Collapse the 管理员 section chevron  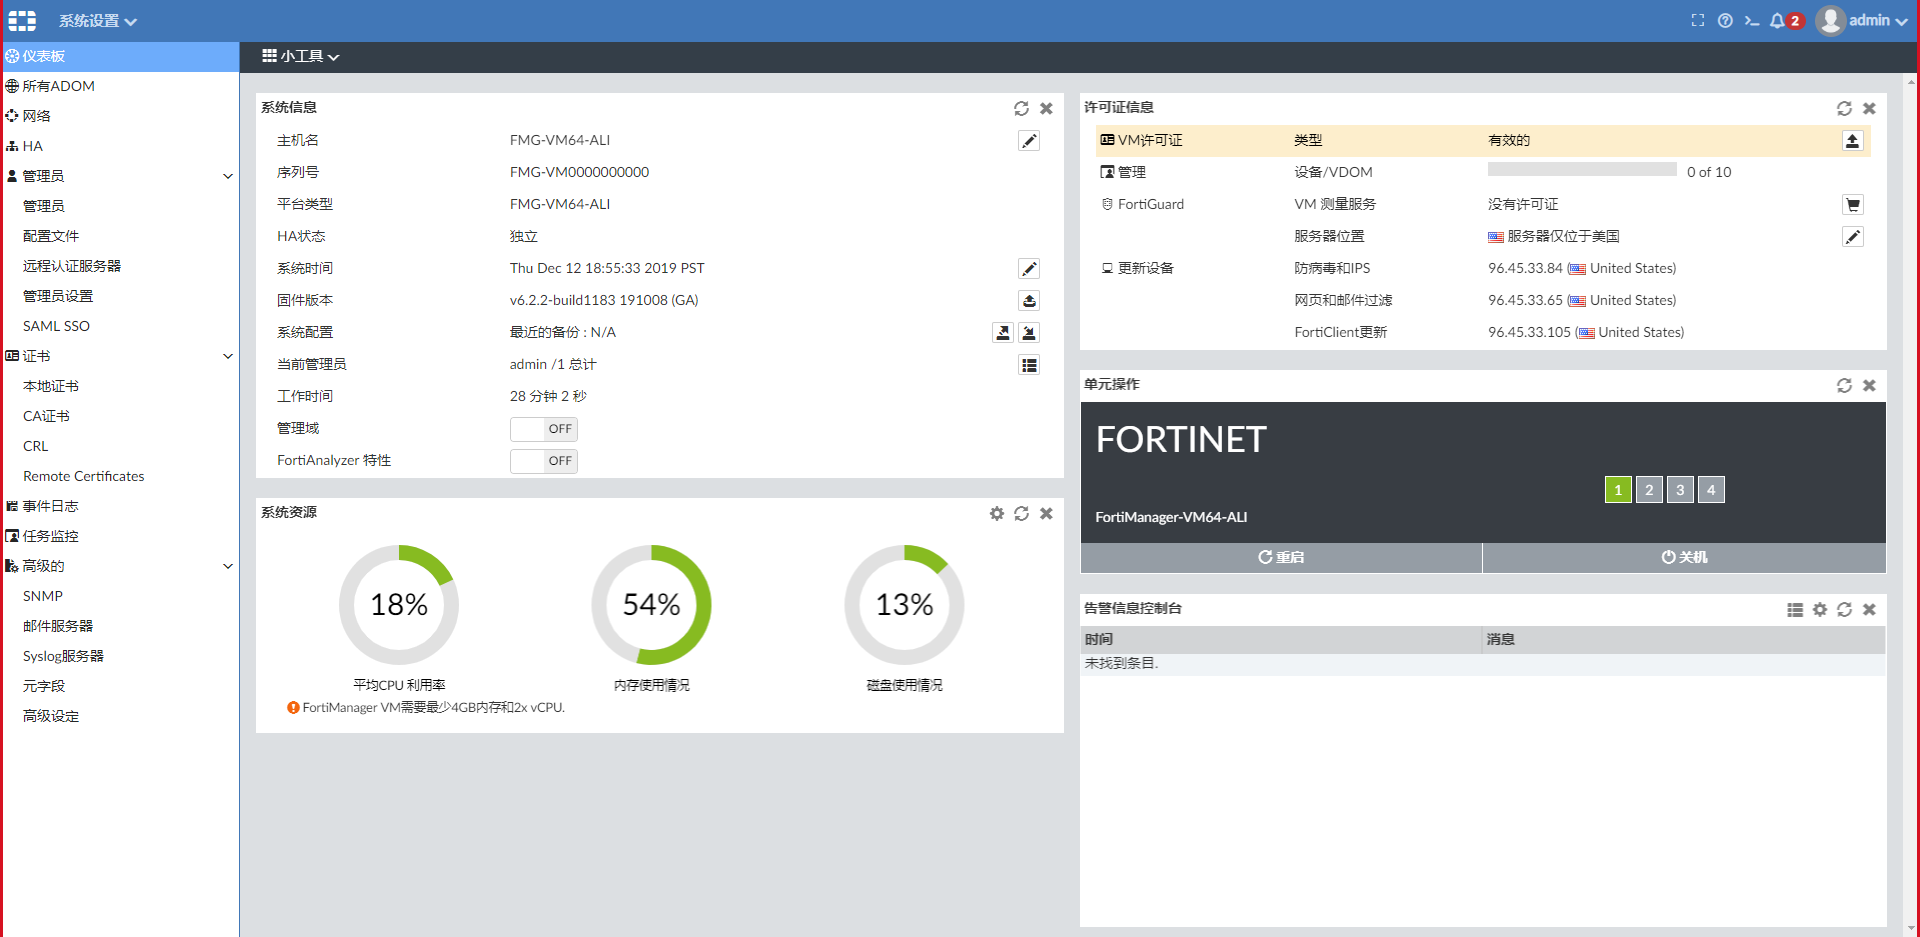[228, 176]
